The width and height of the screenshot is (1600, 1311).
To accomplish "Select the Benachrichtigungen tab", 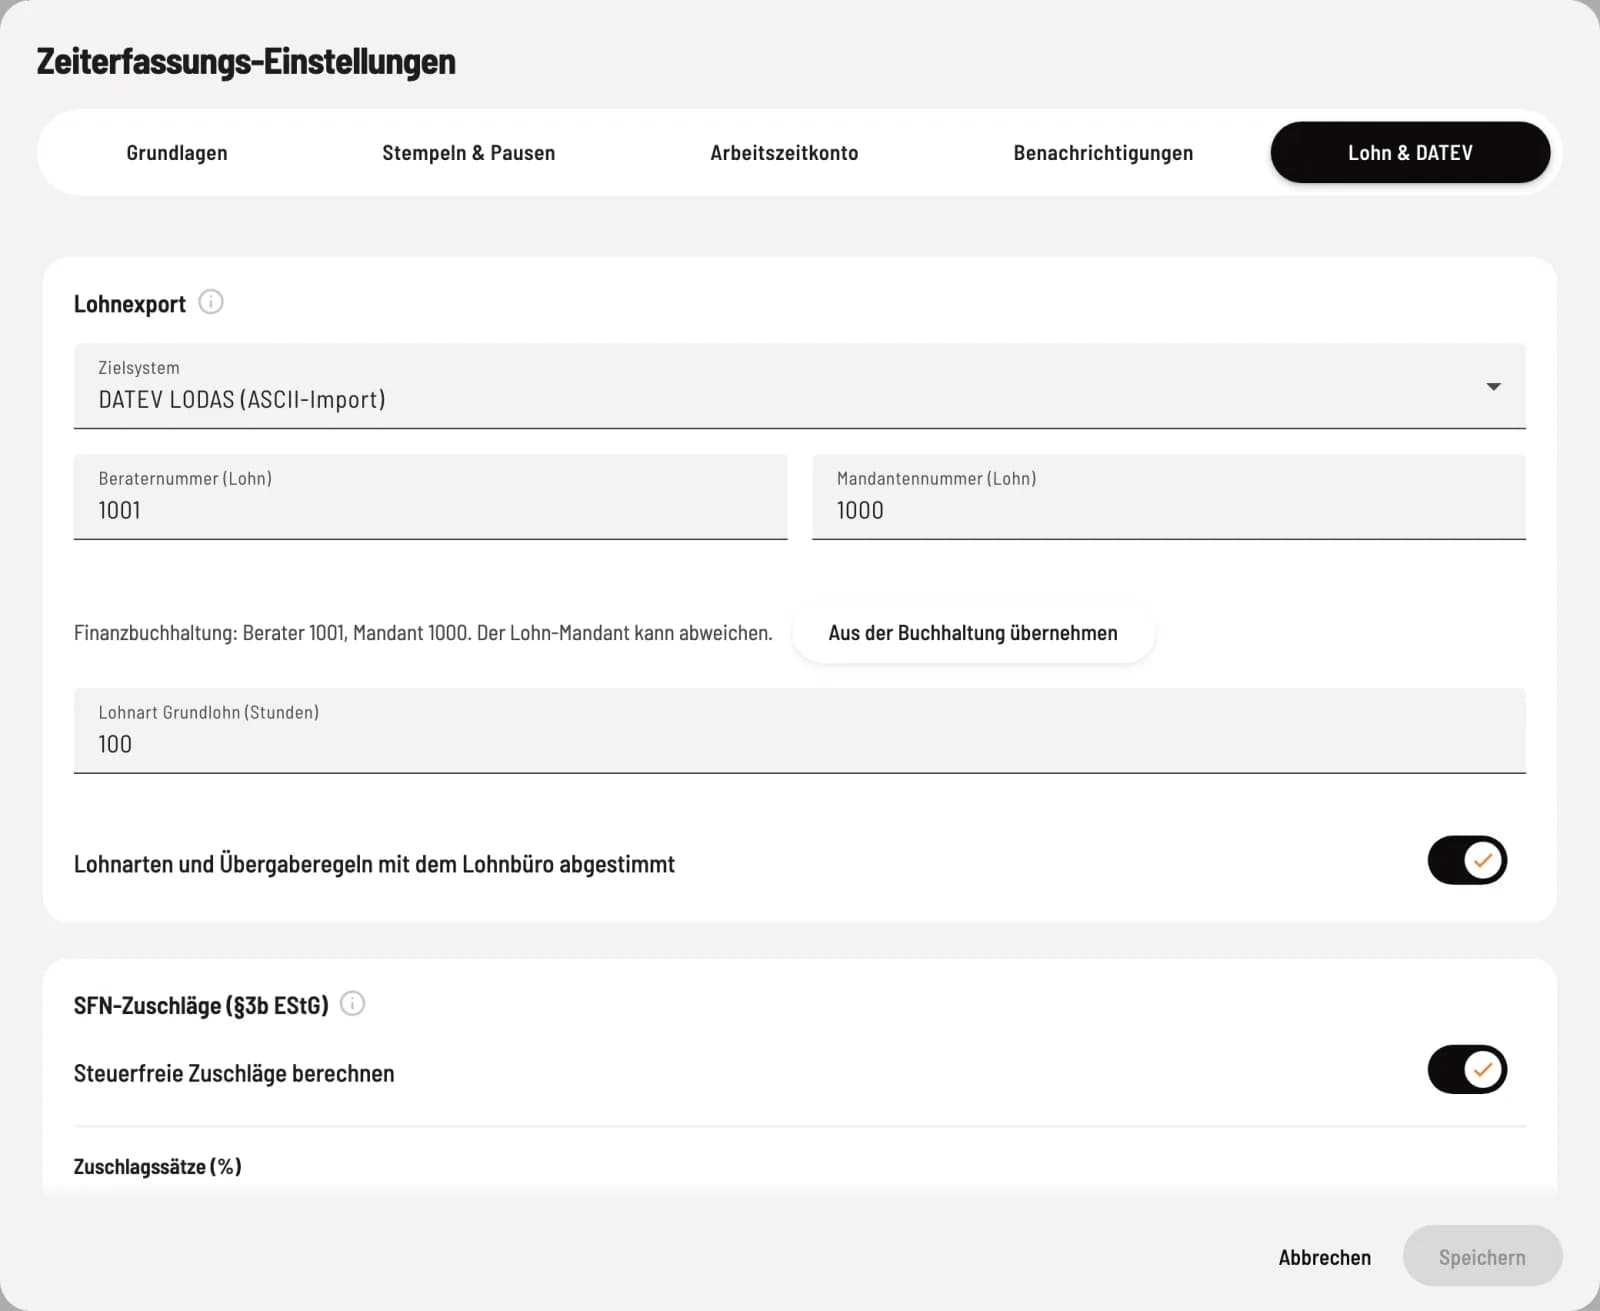I will (1103, 153).
